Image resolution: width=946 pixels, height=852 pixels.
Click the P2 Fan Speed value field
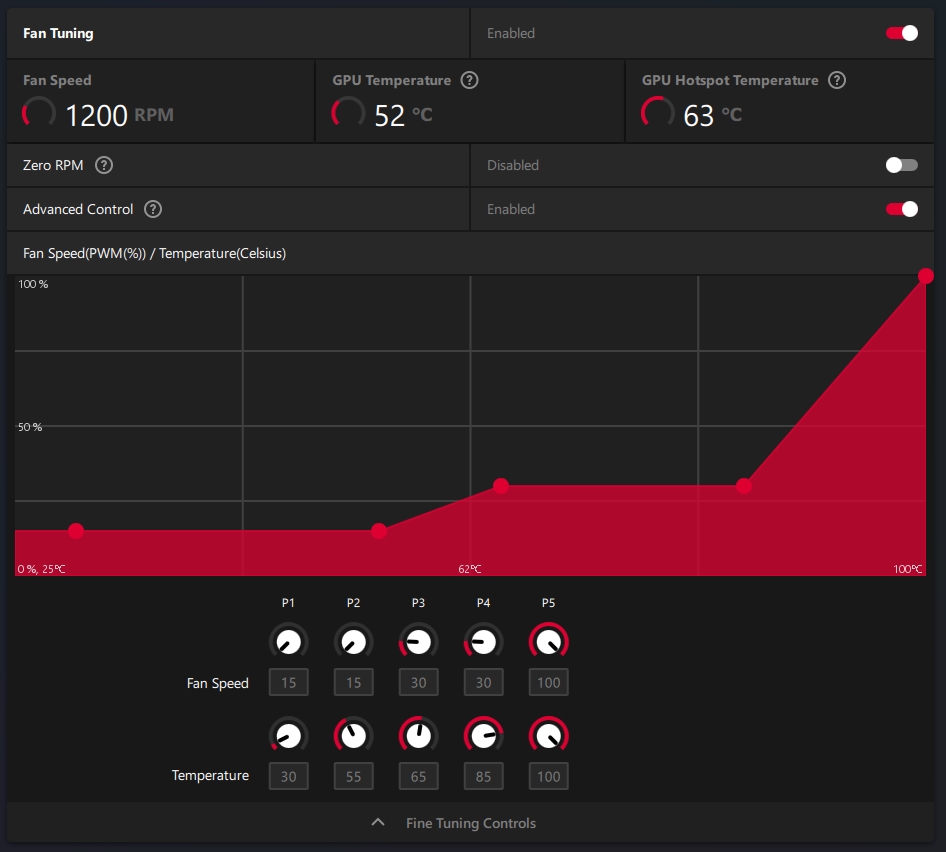tap(353, 683)
